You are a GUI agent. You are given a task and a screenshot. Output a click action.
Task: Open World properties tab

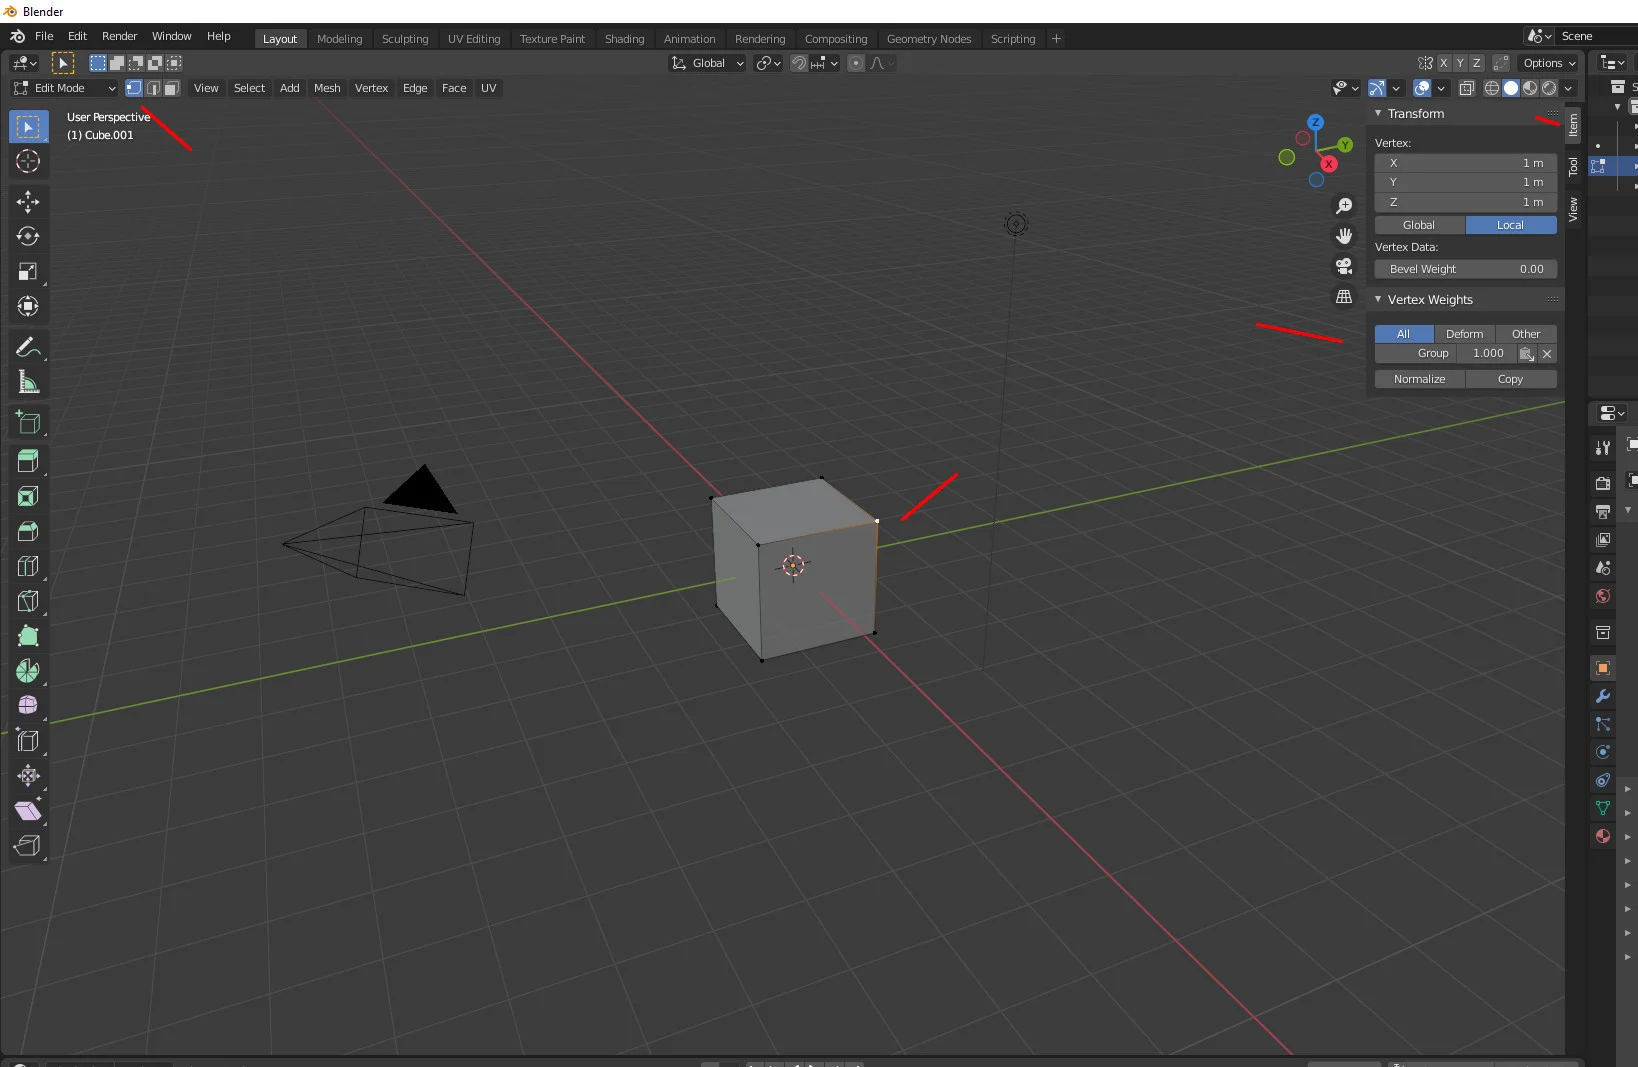pyautogui.click(x=1603, y=596)
